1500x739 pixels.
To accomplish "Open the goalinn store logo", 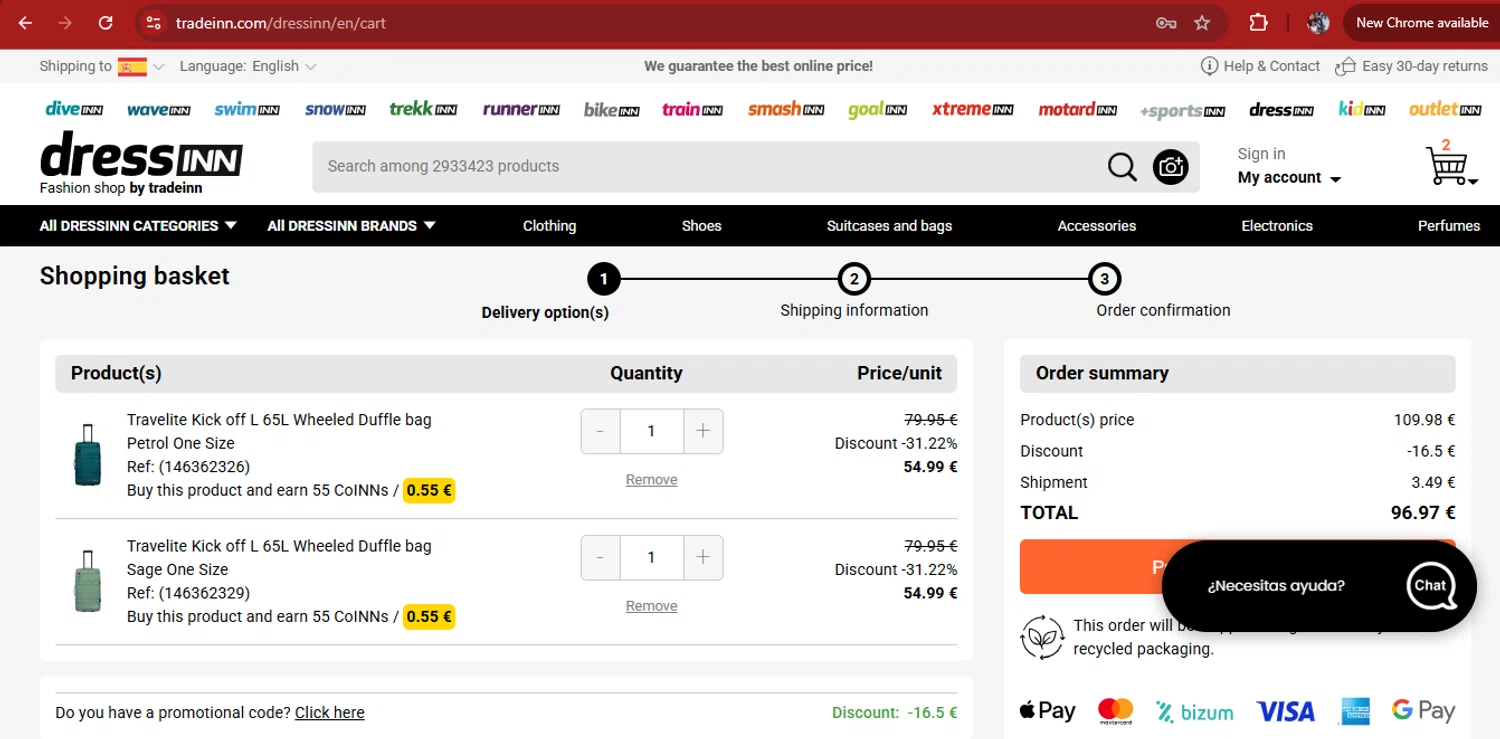I will click(x=877, y=110).
